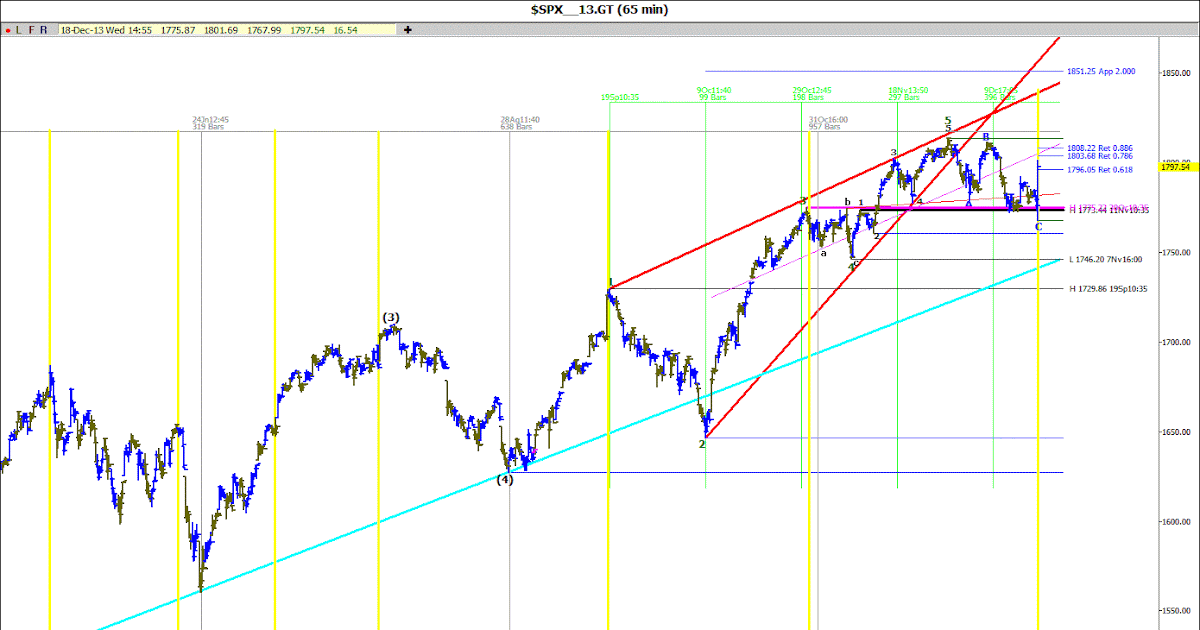Select the L 1746.20 7Nv16:00 level label
1200x630 pixels.
1105,260
